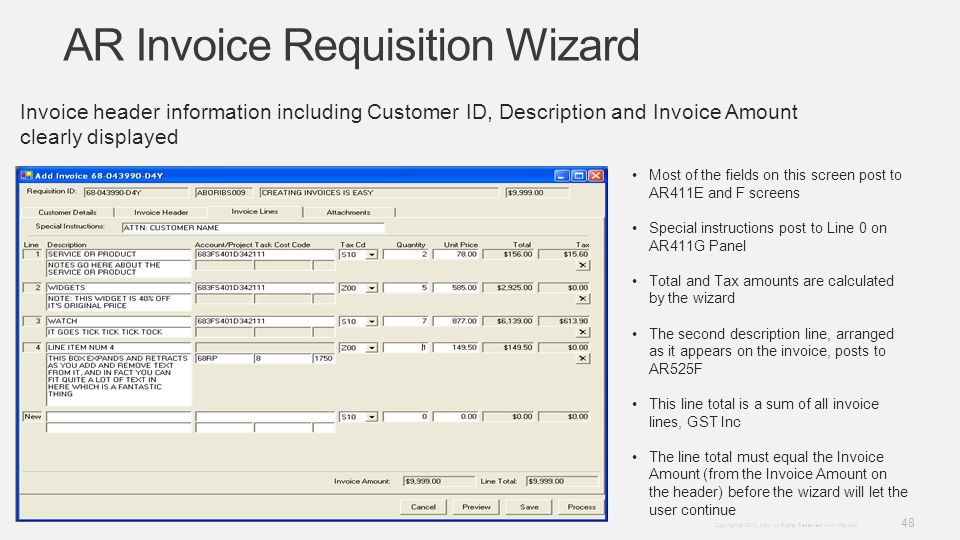Open Tax Cd dropdown for WIDGETS line
Screen dimensions: 960x540
[372, 288]
